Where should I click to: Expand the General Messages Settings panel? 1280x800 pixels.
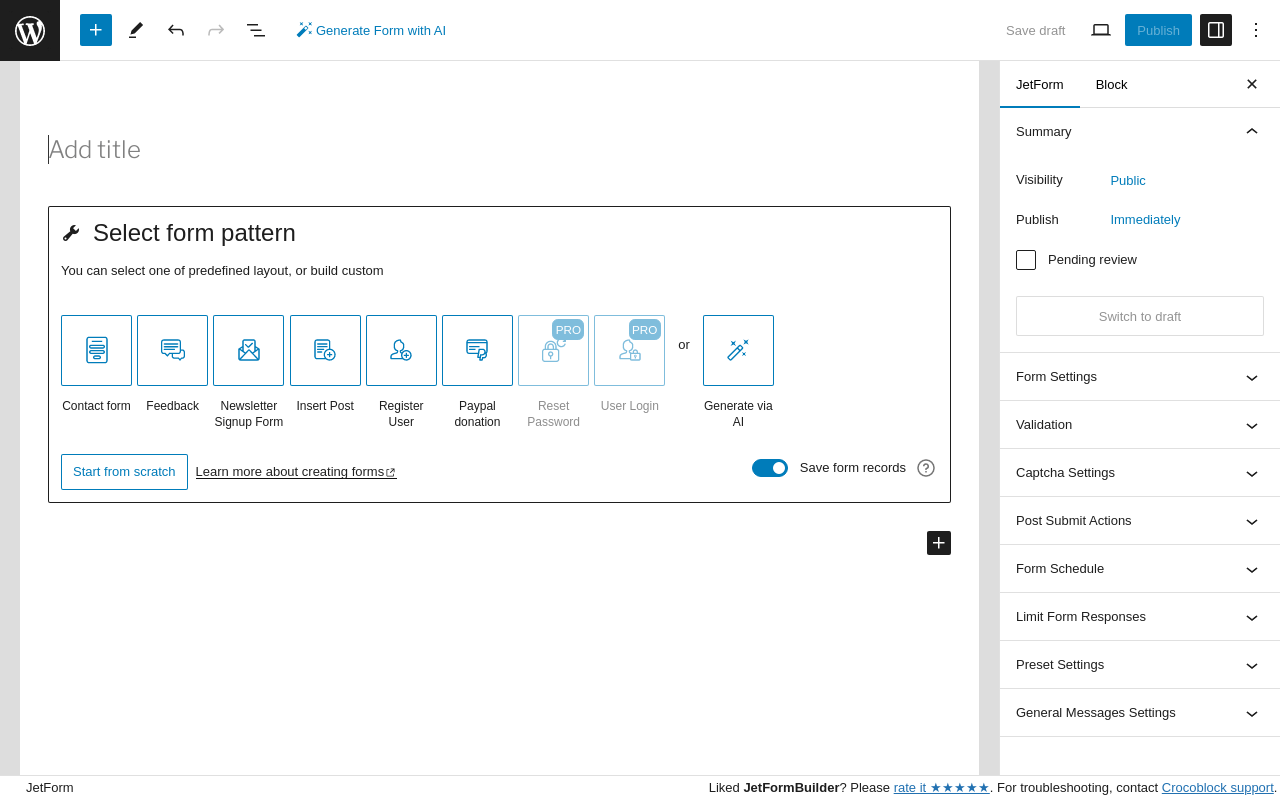1140,713
